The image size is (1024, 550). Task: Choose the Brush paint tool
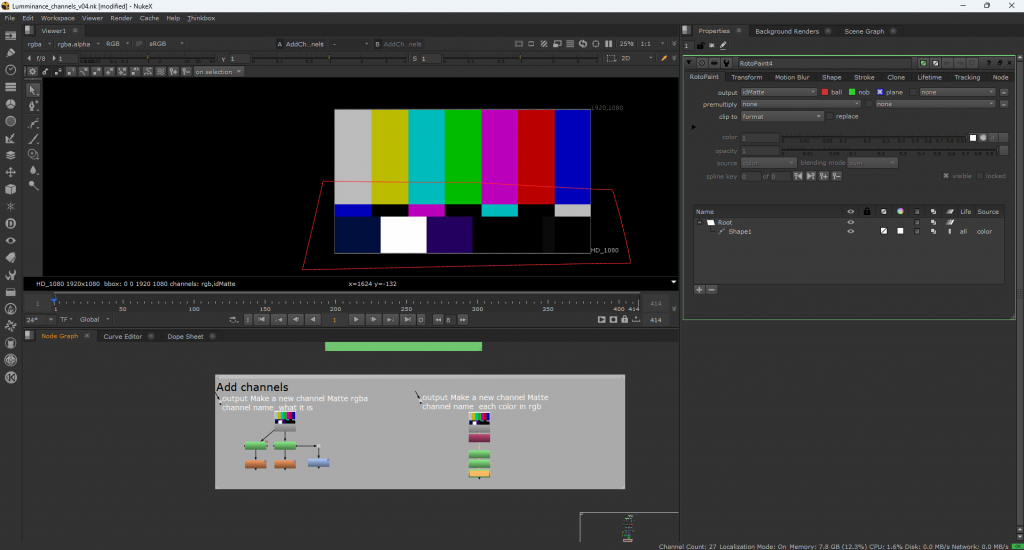(33, 139)
